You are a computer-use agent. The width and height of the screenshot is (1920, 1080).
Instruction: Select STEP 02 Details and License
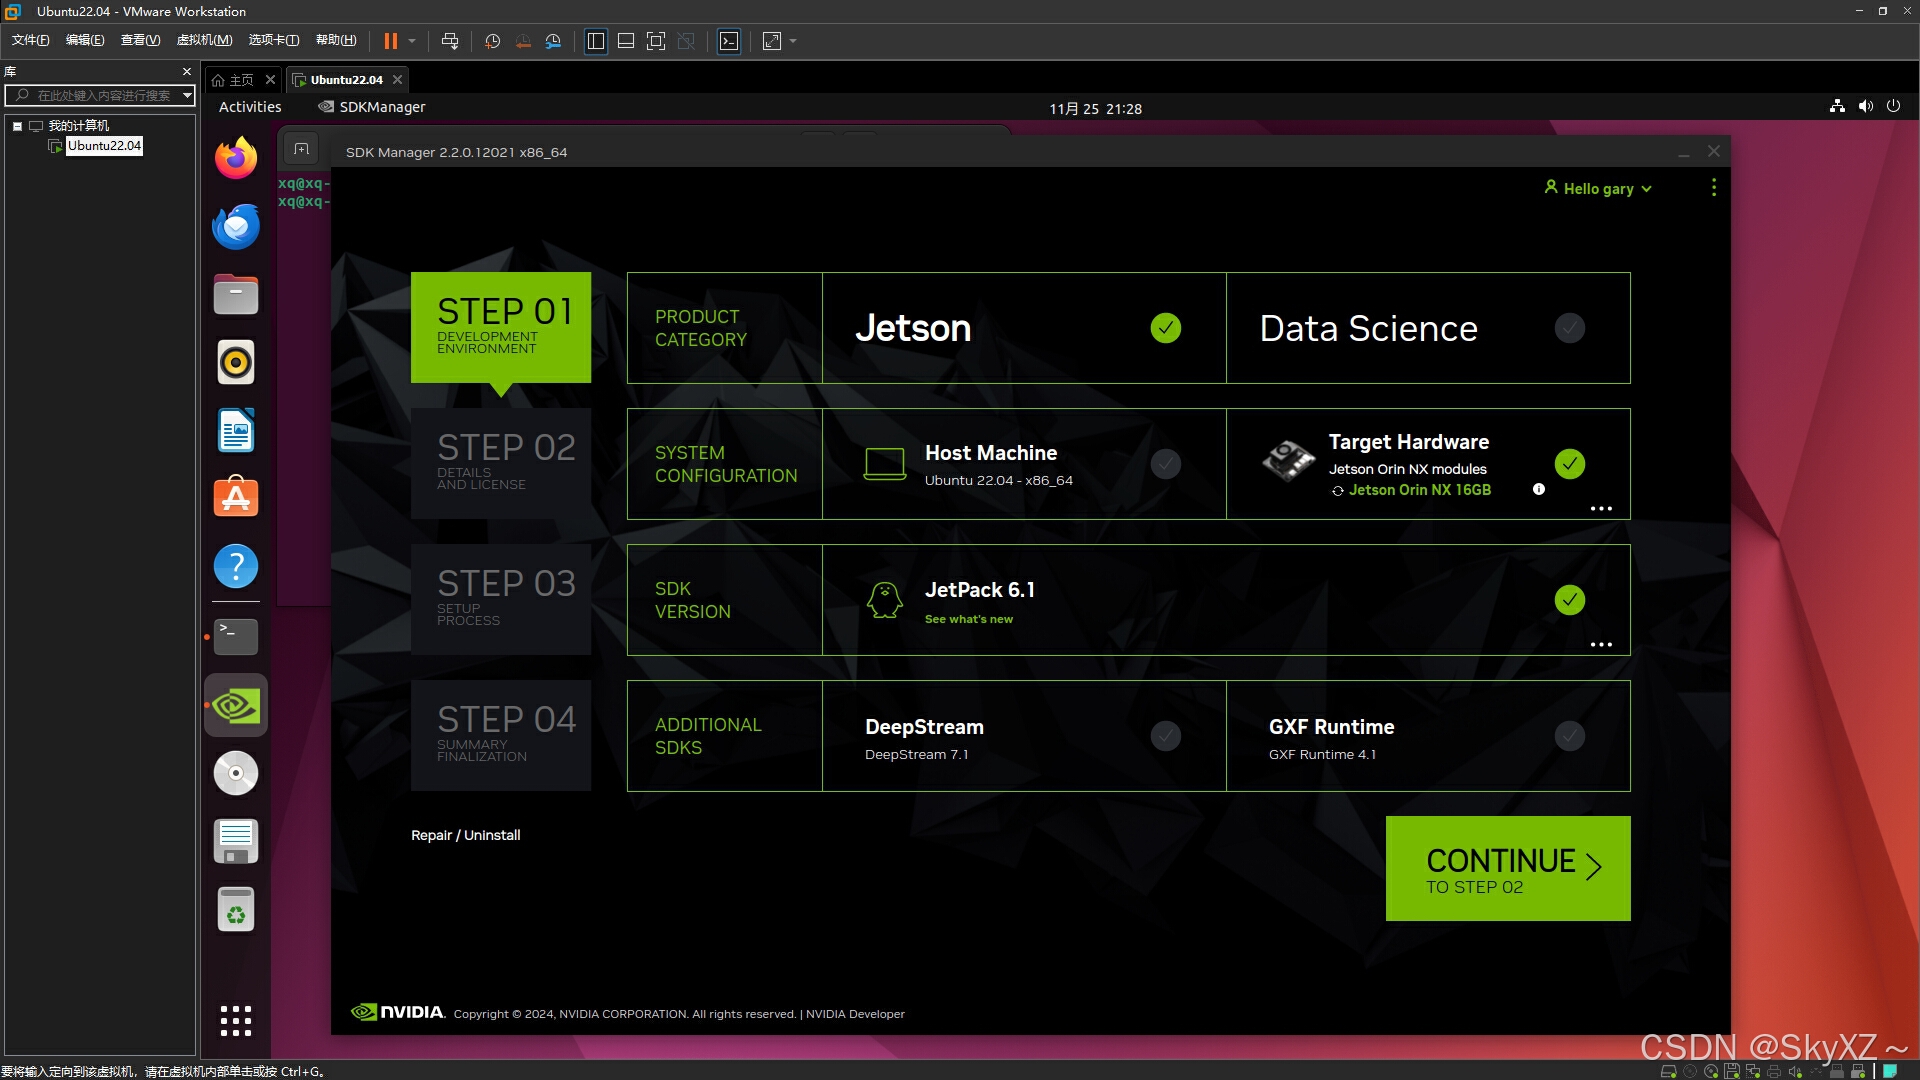pyautogui.click(x=501, y=463)
